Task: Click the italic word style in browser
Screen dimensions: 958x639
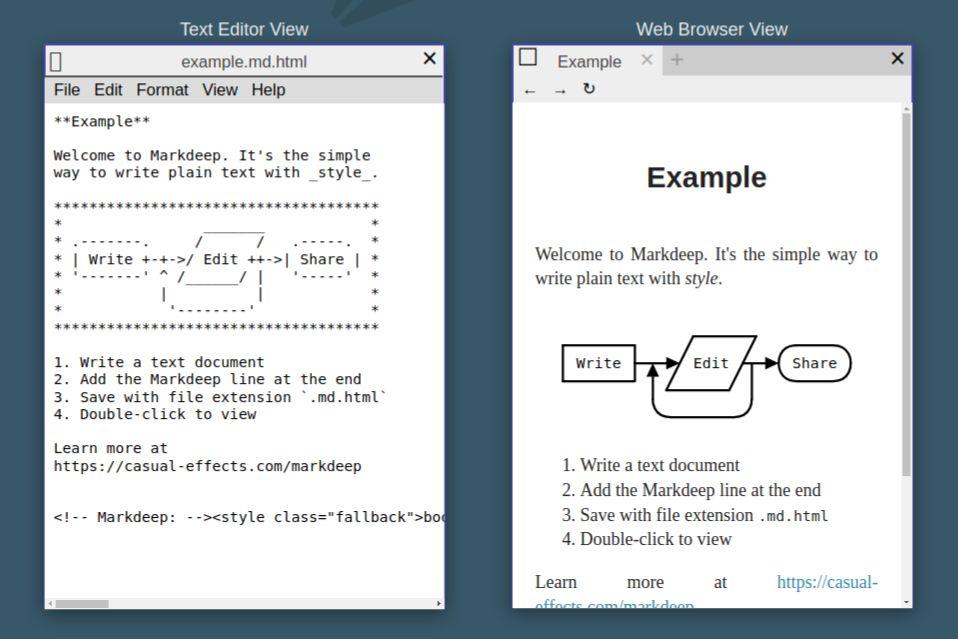Action: click(x=701, y=279)
